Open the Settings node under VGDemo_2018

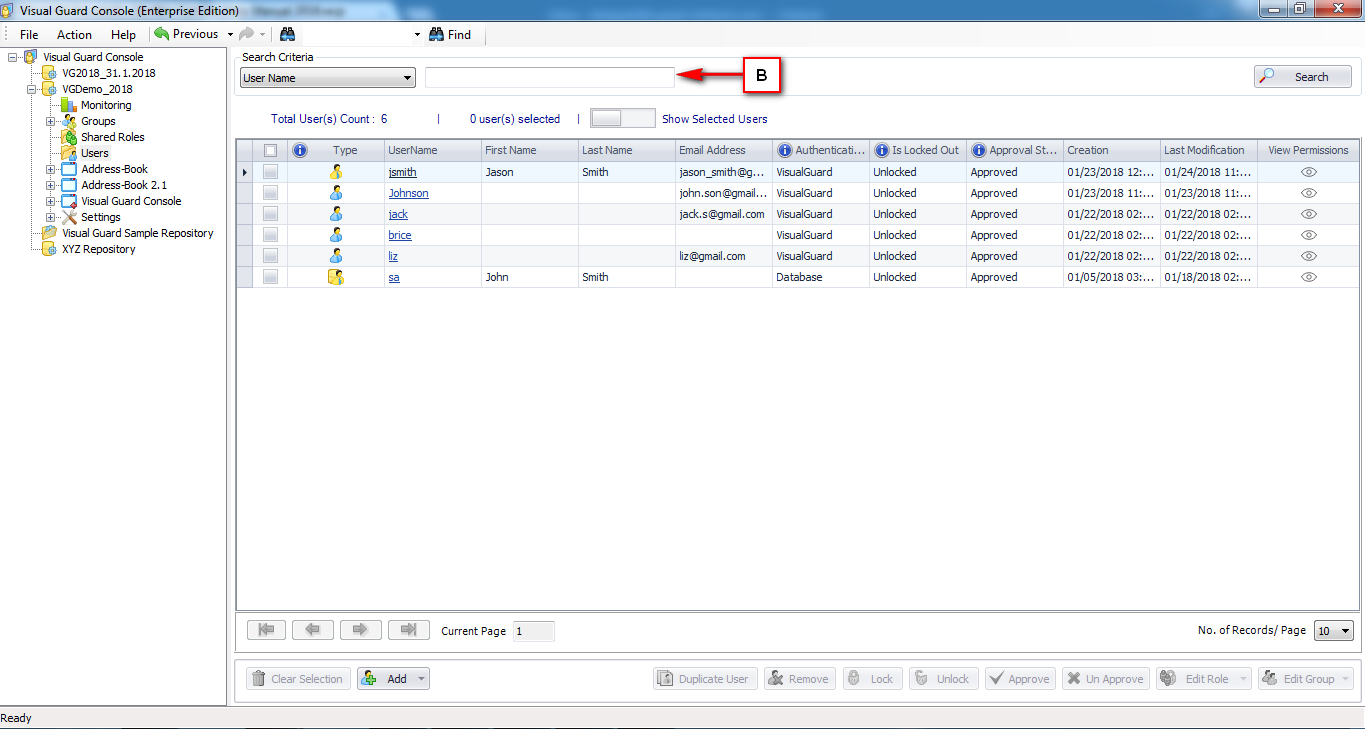tap(100, 216)
